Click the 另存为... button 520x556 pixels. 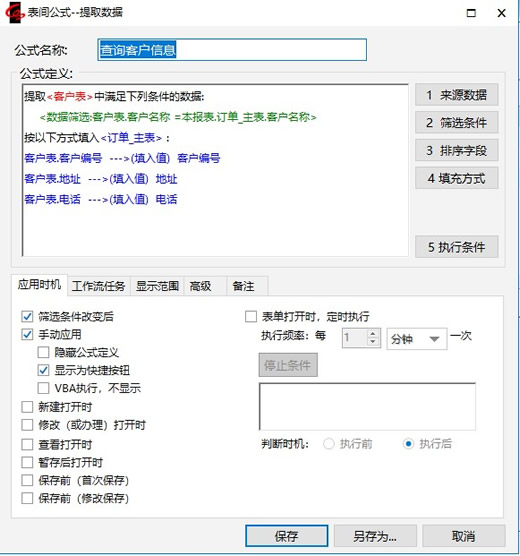(x=375, y=536)
